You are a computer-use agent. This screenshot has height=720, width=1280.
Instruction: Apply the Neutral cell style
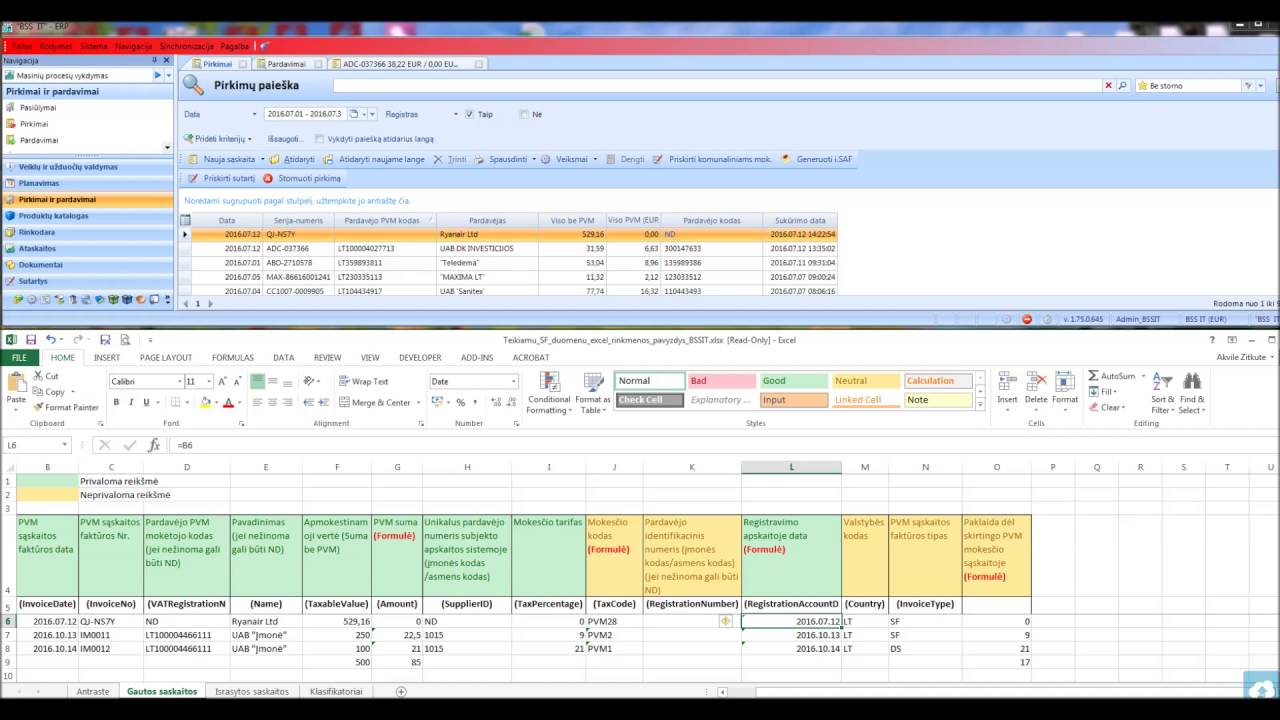[866, 381]
